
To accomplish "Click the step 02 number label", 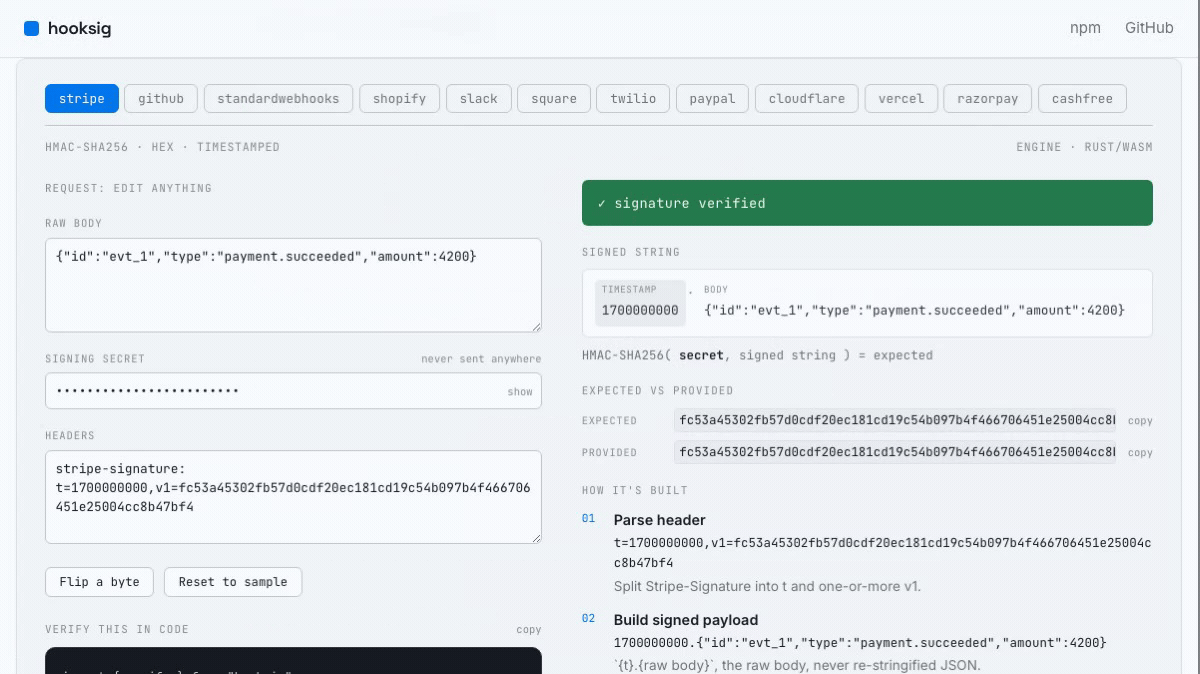I will (588, 619).
